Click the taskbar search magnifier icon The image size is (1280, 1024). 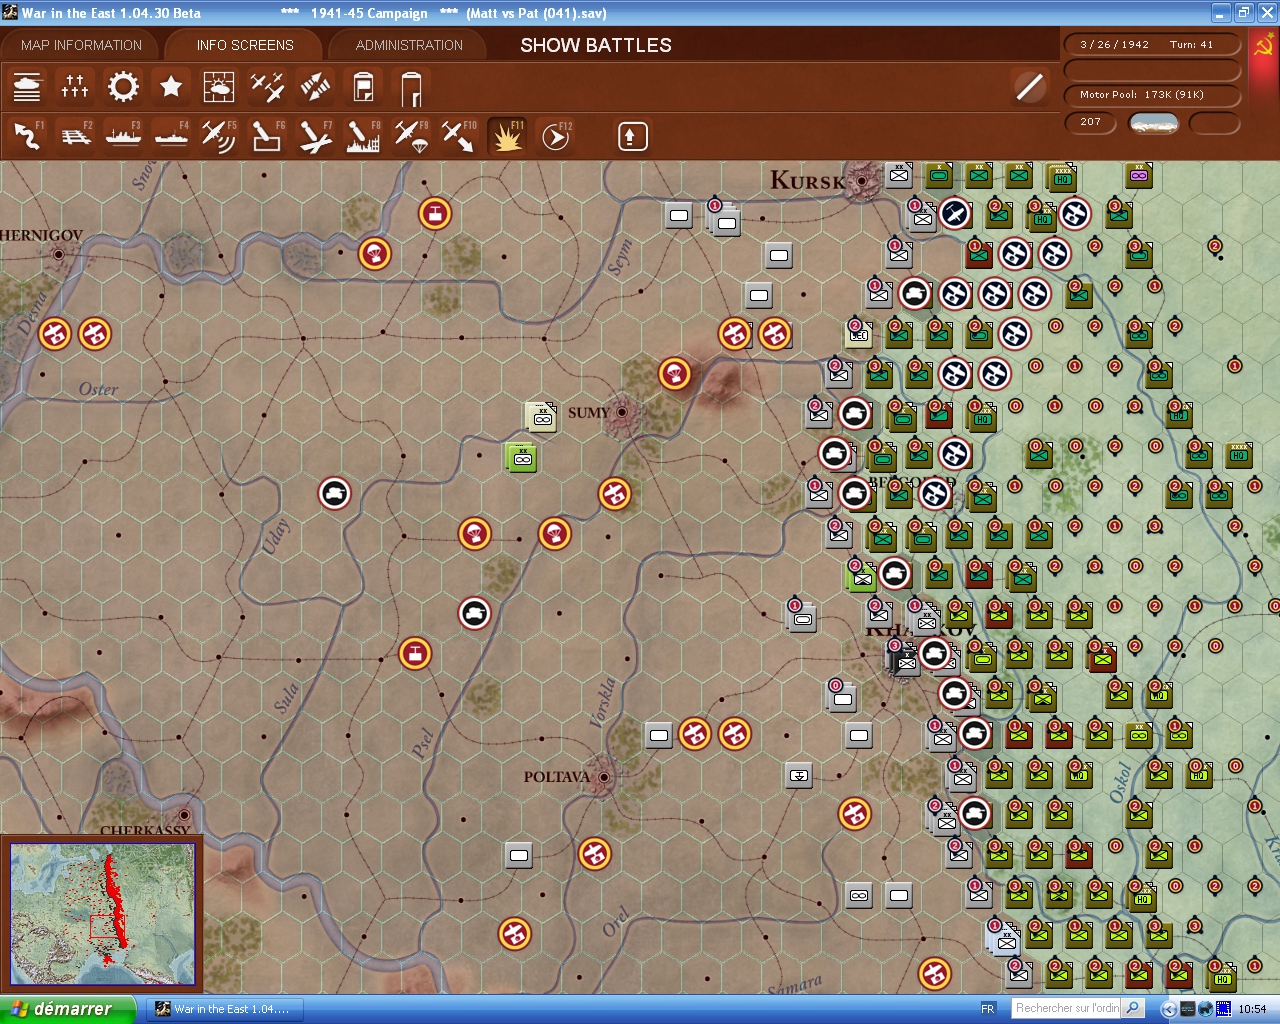click(x=1133, y=1009)
